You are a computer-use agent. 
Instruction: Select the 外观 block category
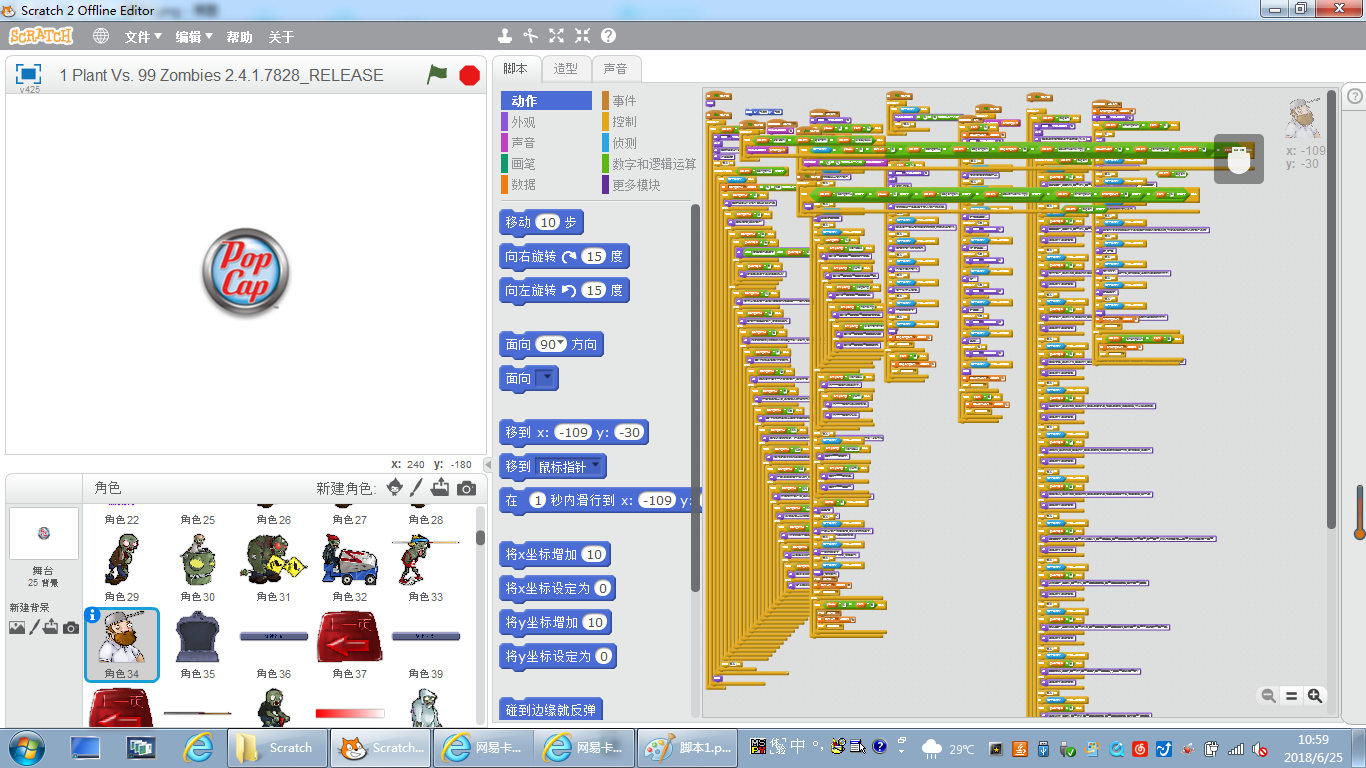click(x=523, y=122)
